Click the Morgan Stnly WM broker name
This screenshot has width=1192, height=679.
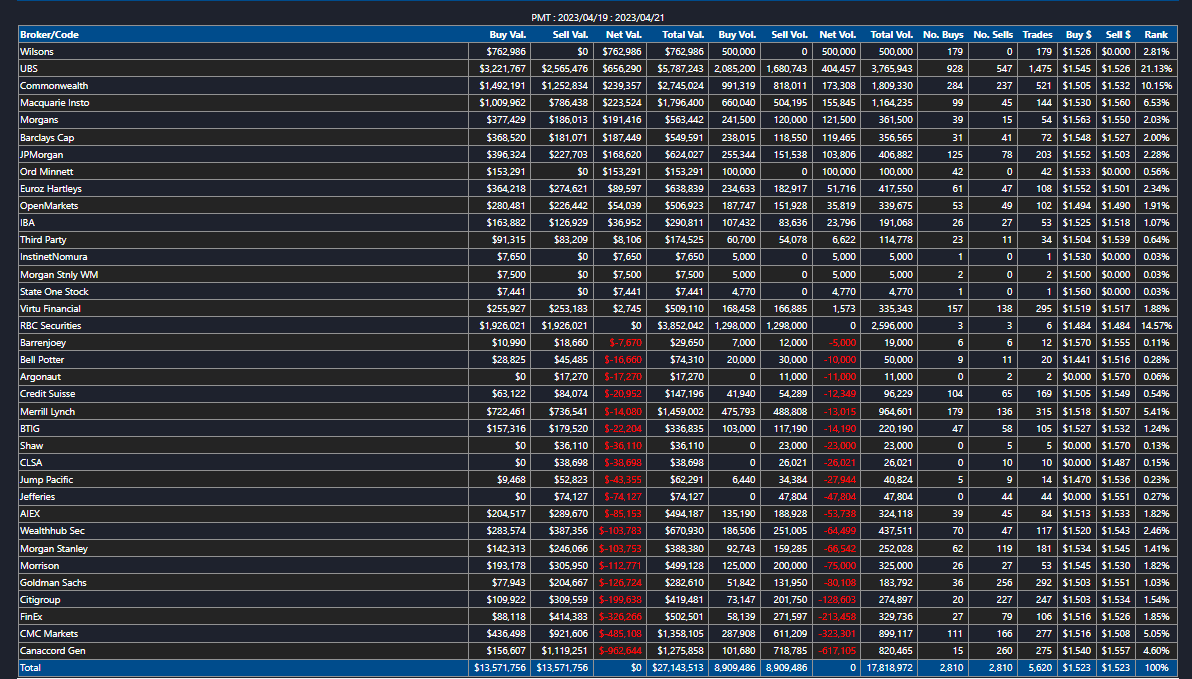59,274
